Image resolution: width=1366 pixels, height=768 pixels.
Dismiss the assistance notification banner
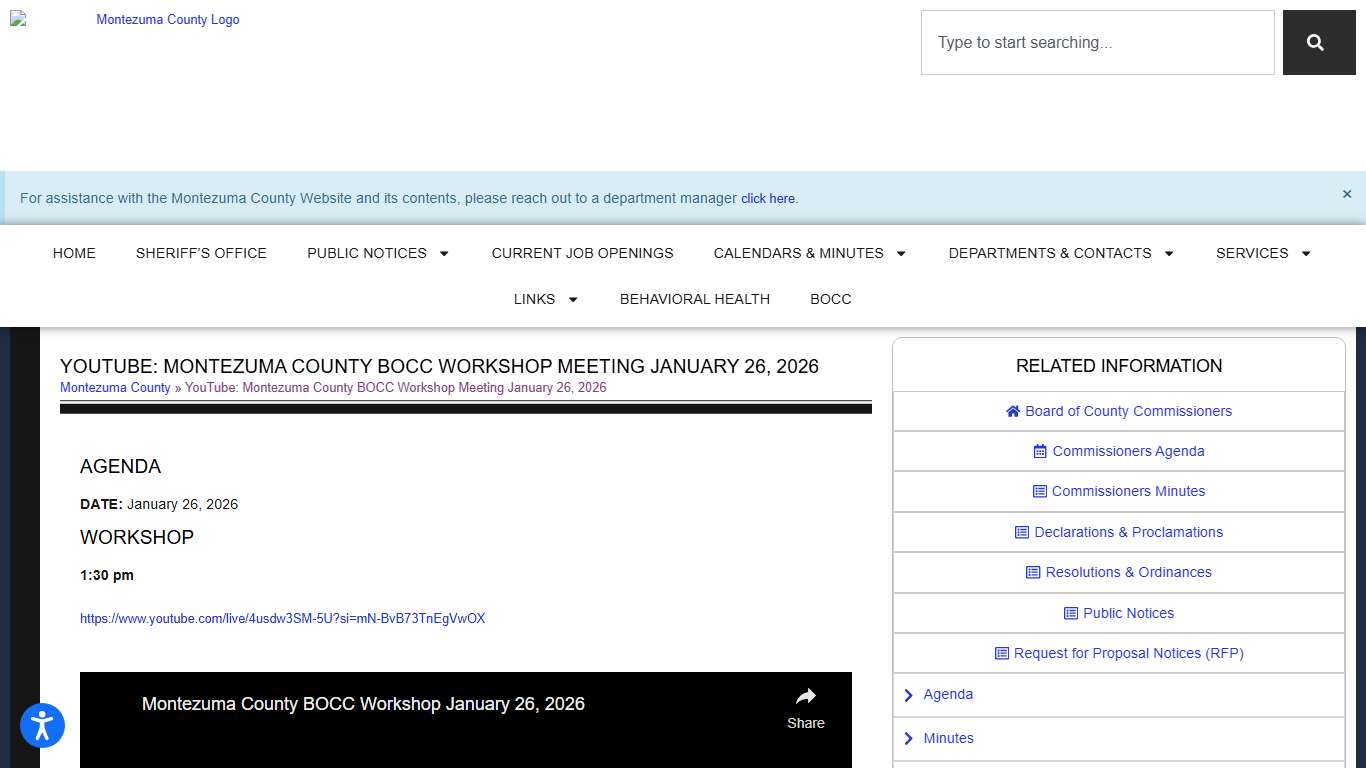pyautogui.click(x=1347, y=194)
